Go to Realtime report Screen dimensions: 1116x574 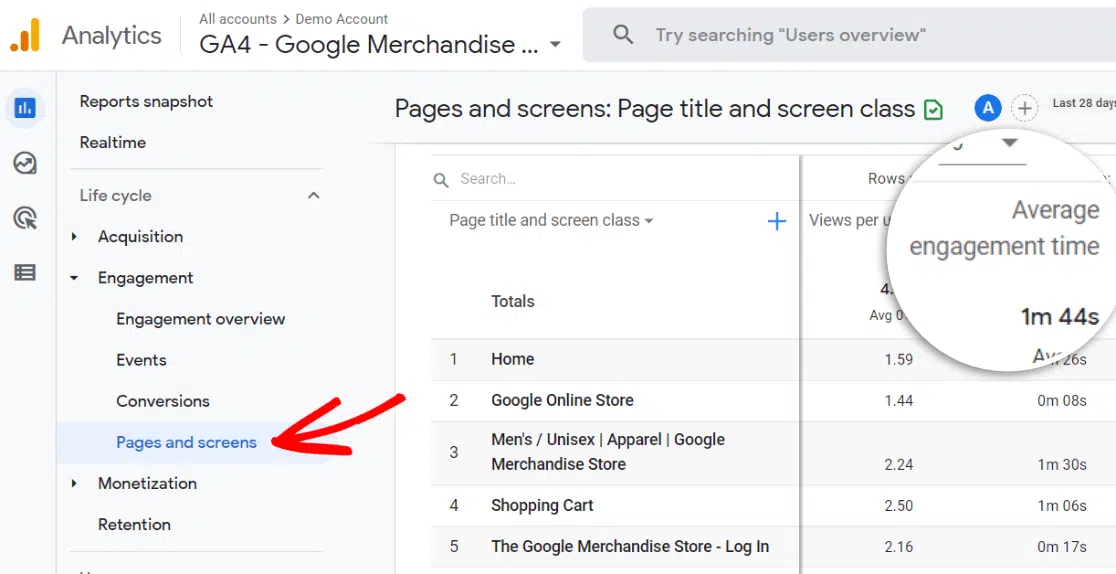(x=112, y=142)
